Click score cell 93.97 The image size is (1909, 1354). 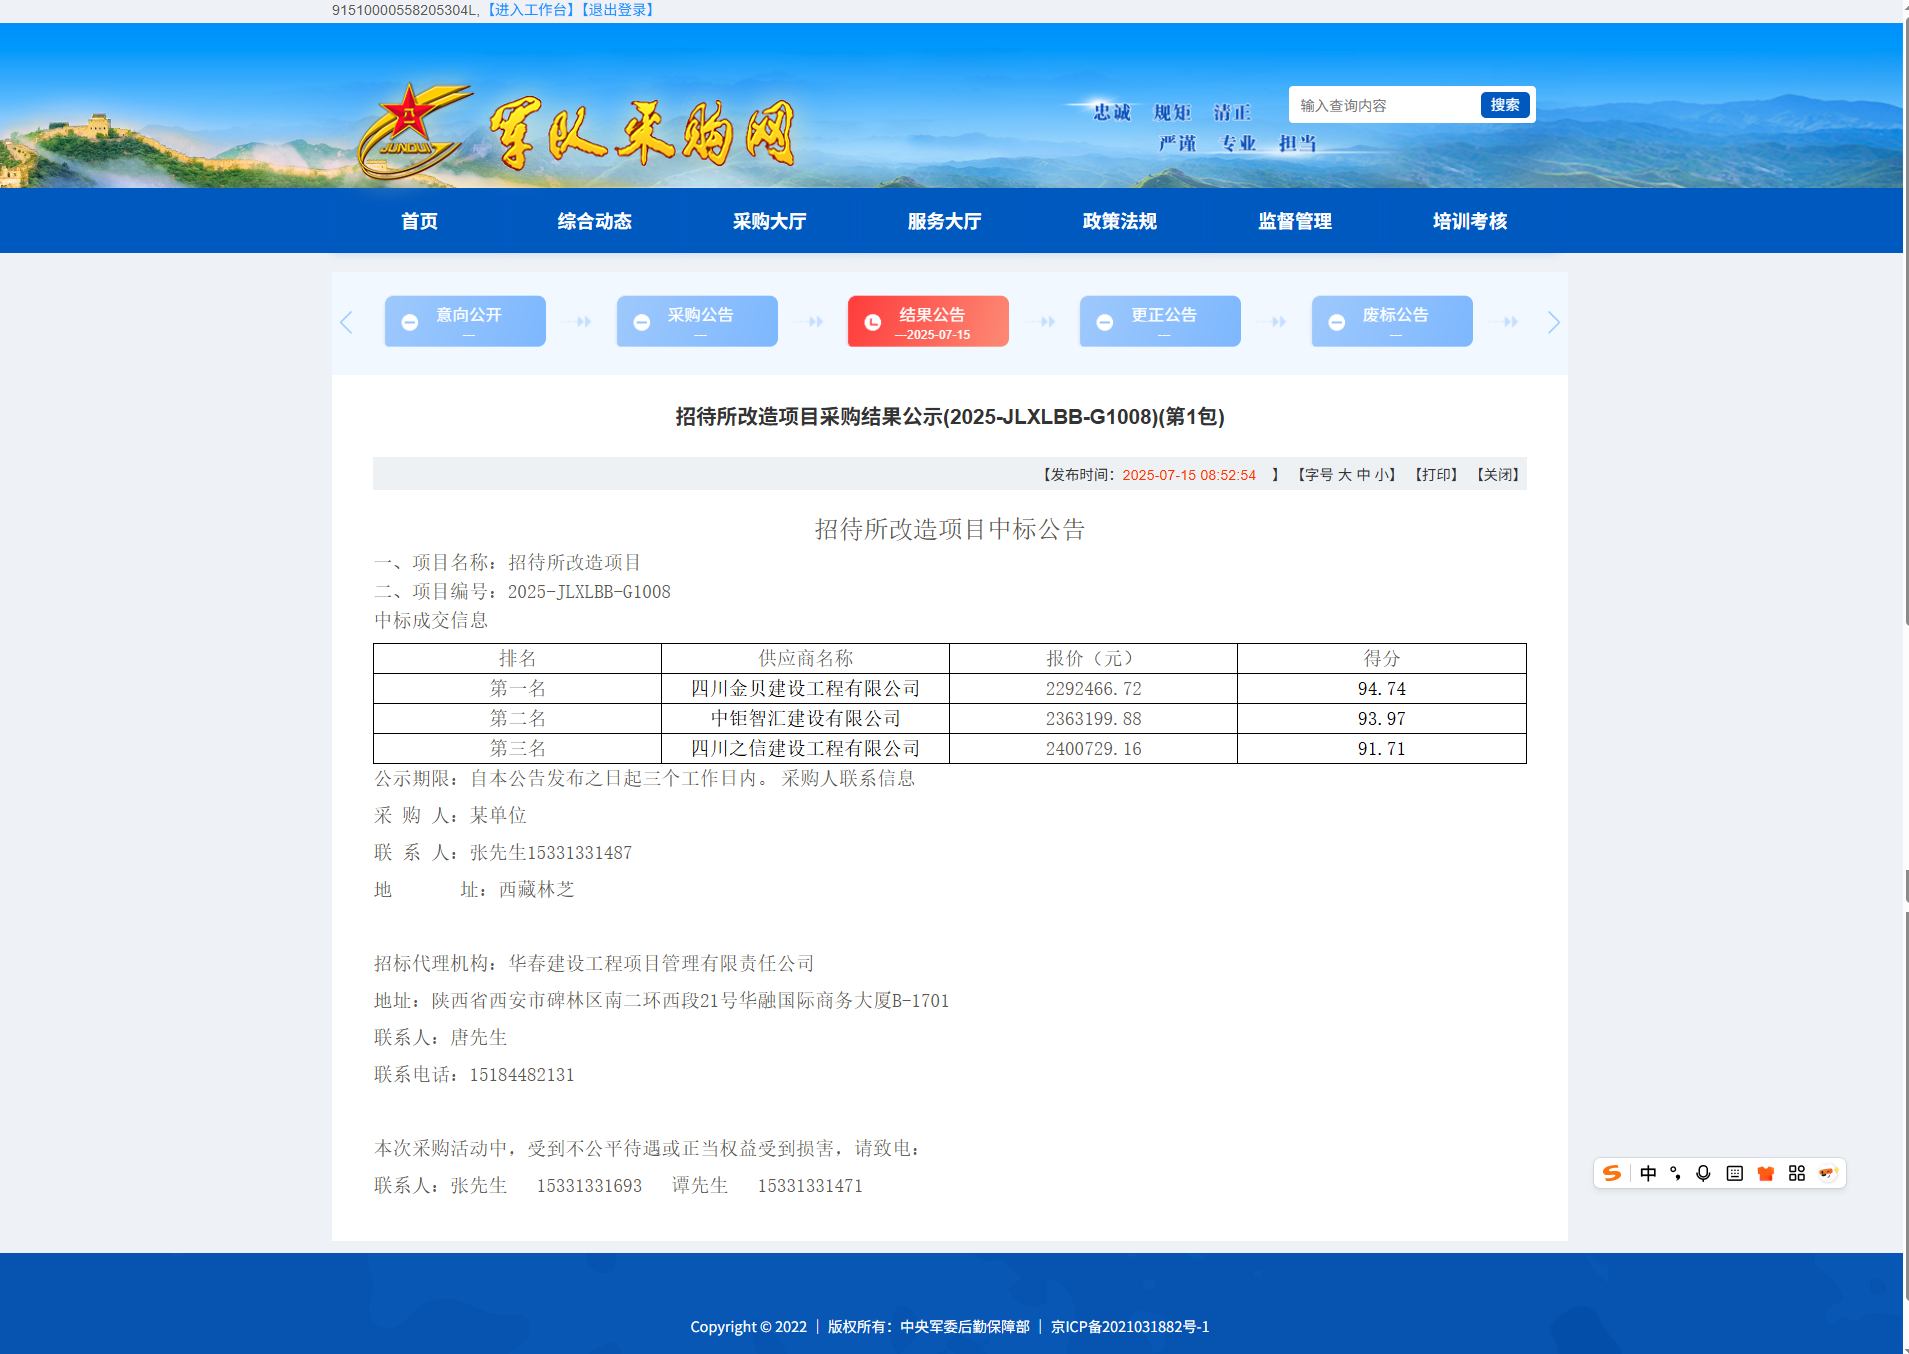point(1381,719)
